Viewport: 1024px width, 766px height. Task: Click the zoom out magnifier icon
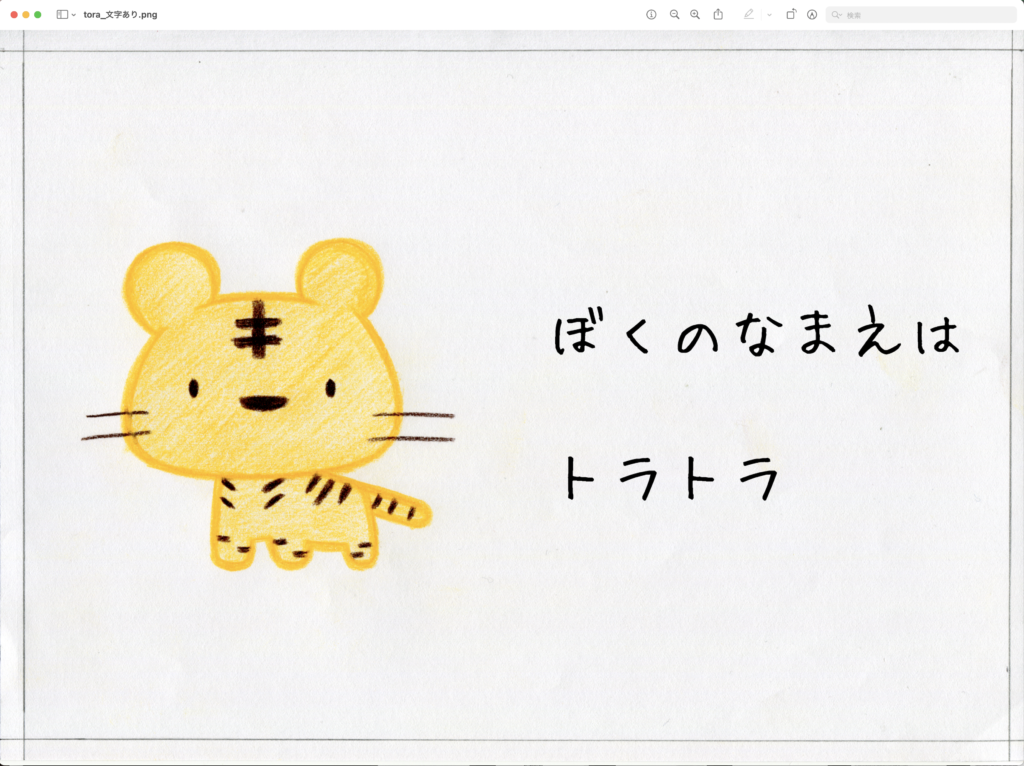[x=674, y=15]
